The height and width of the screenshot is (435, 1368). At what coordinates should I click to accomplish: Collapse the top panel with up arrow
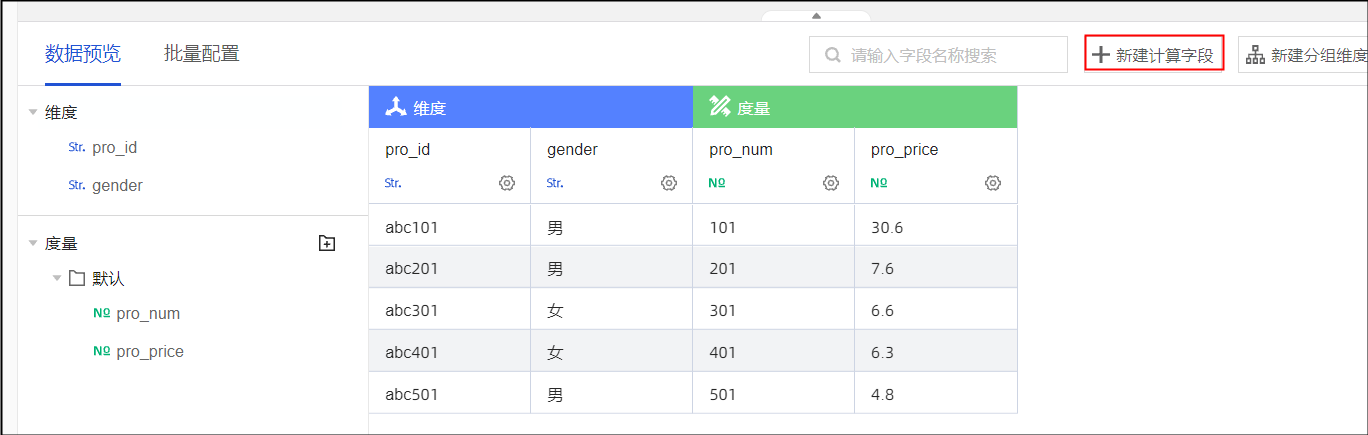tap(816, 15)
